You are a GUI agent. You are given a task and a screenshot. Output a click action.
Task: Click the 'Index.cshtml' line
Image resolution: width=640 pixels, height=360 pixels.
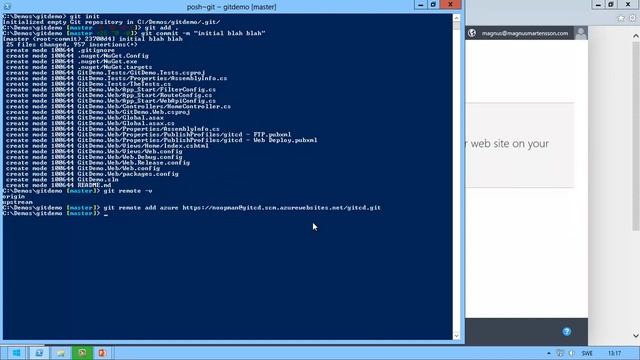coord(107,146)
